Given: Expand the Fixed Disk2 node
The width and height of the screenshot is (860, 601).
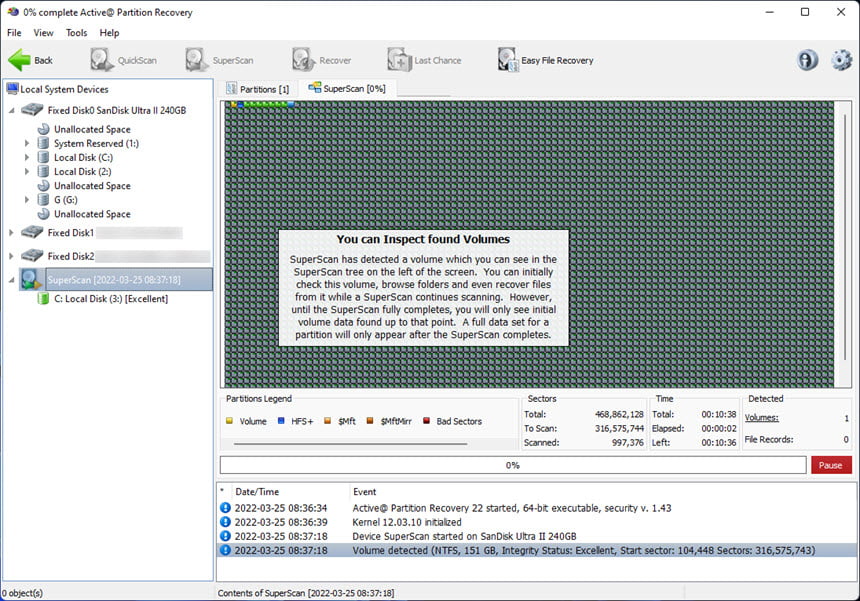Looking at the screenshot, I should pyautogui.click(x=12, y=256).
